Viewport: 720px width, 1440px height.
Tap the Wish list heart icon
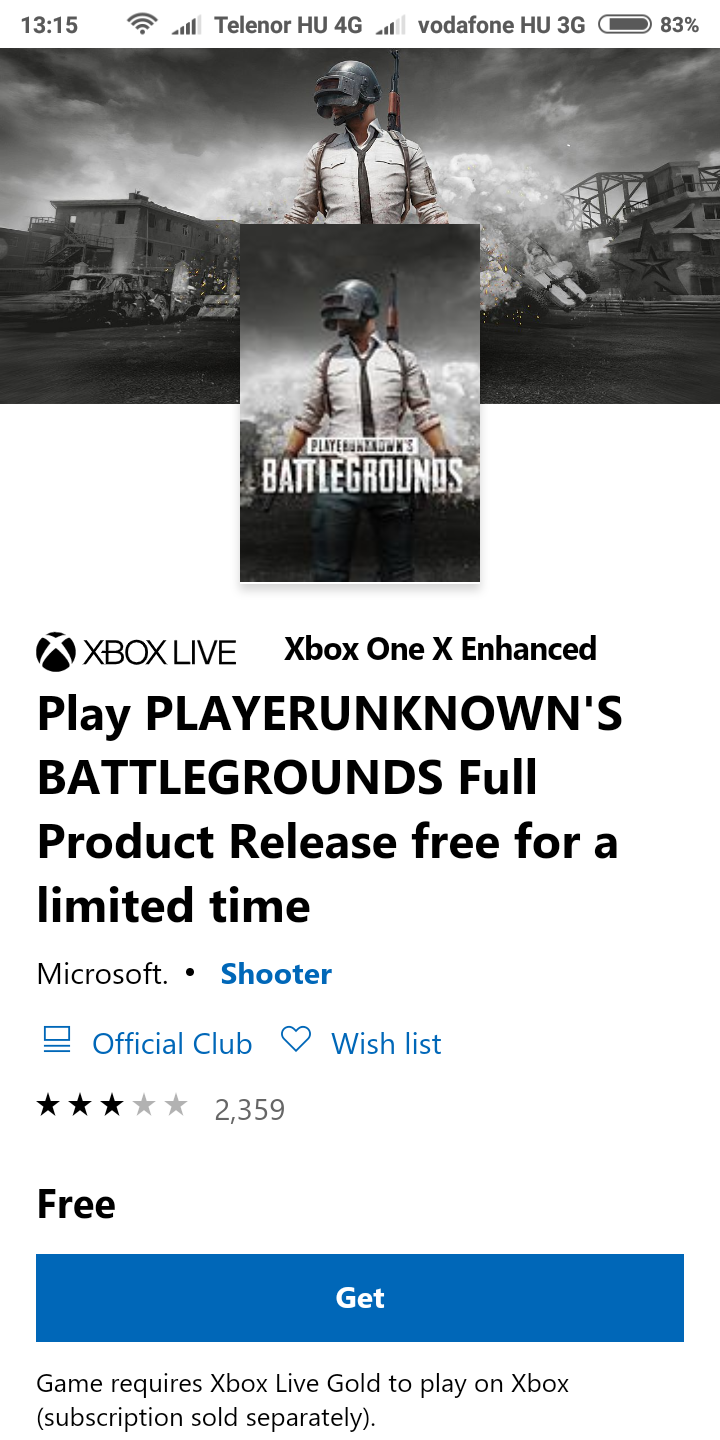pyautogui.click(x=296, y=1040)
